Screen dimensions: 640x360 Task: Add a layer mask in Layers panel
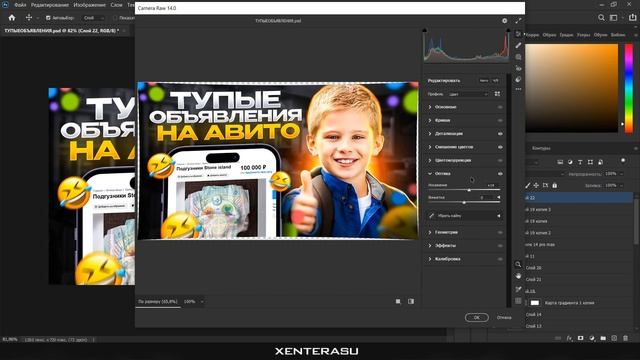(x=580, y=338)
